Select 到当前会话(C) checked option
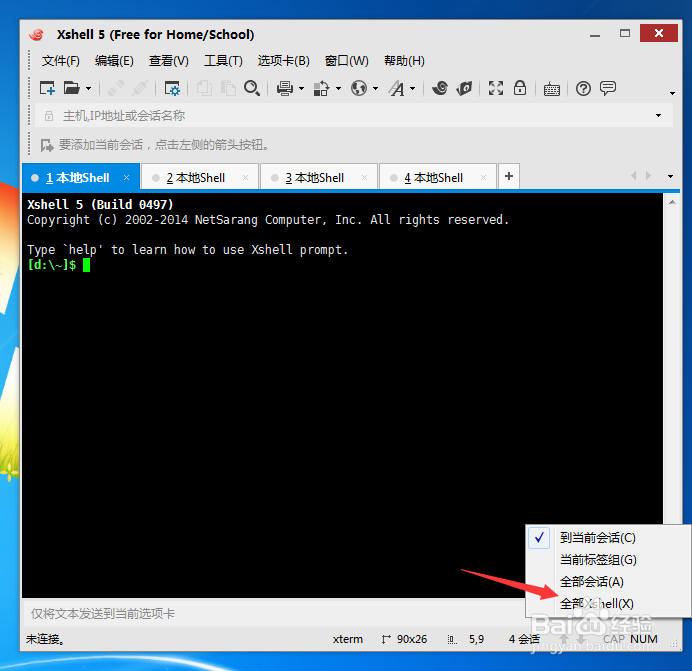Image resolution: width=692 pixels, height=671 pixels. tap(608, 538)
